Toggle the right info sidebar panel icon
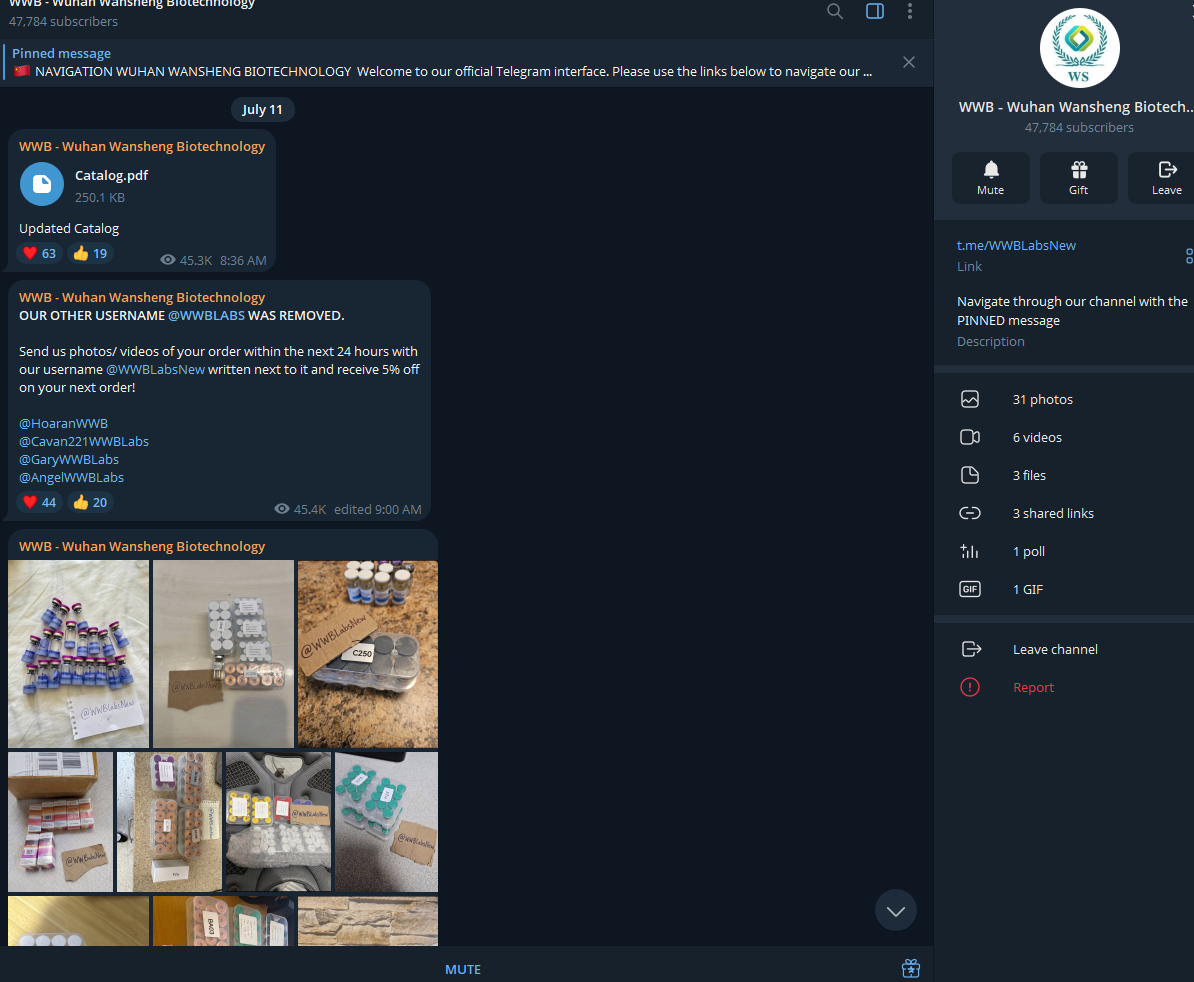 click(875, 11)
